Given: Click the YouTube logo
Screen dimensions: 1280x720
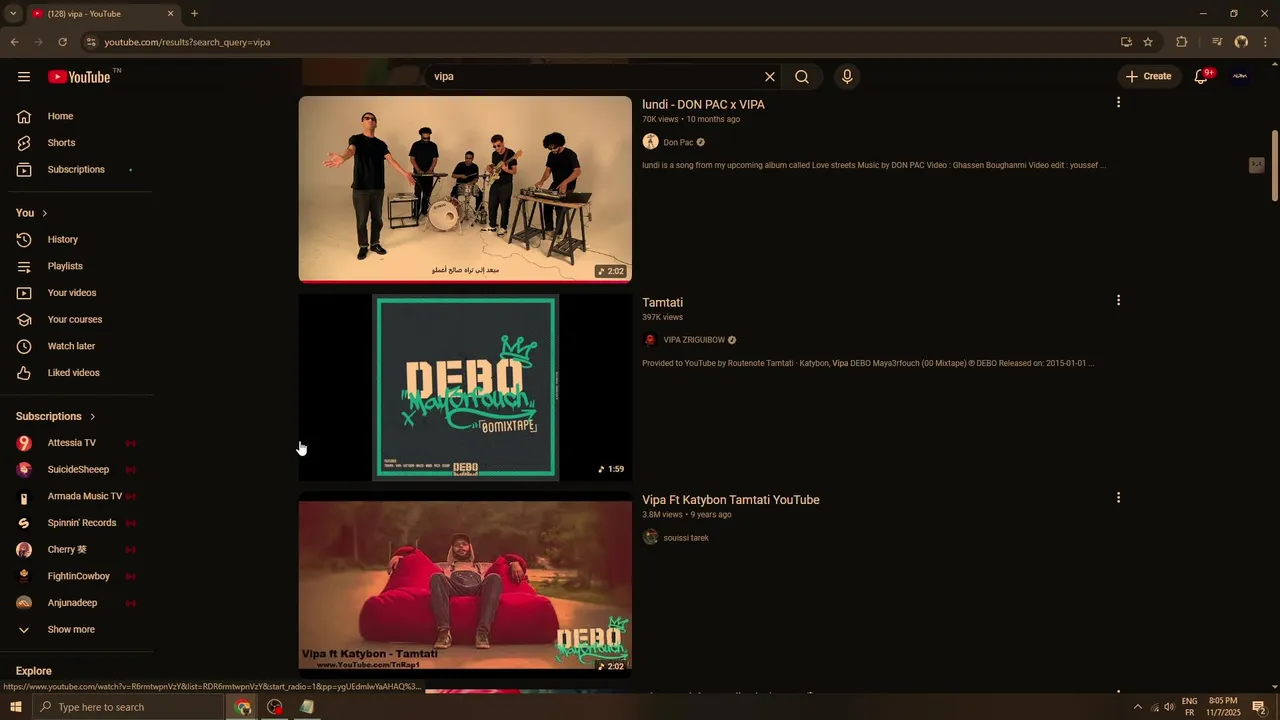Looking at the screenshot, I should point(79,77).
